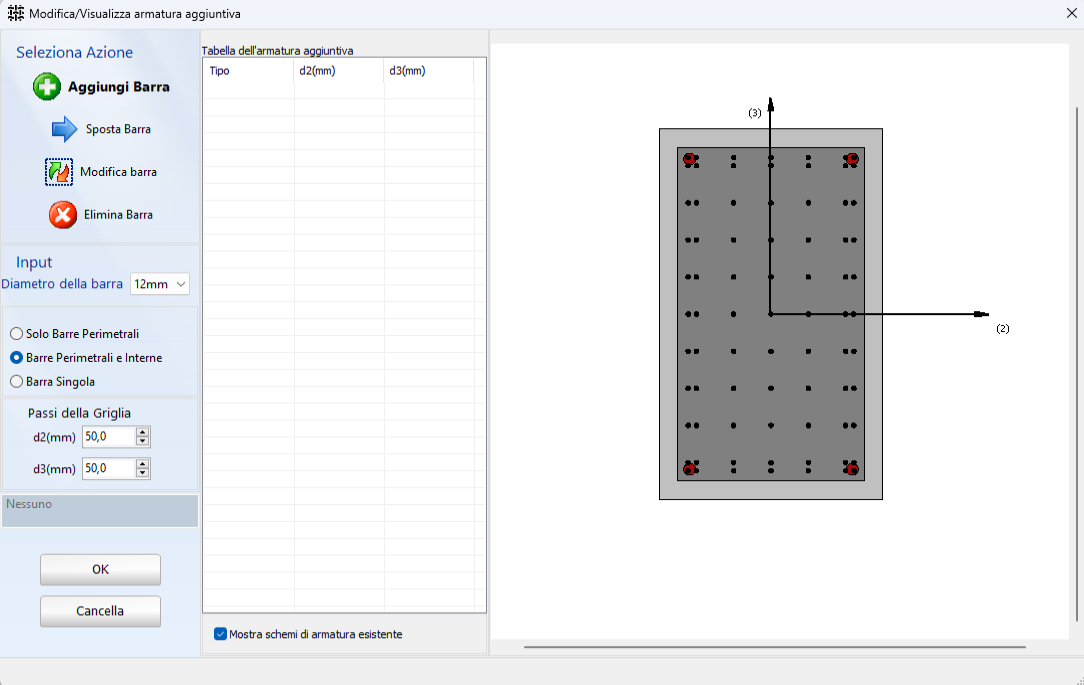This screenshot has width=1084, height=685.
Task: Click the Modifica barra swap-arrows icon
Action: point(59,172)
